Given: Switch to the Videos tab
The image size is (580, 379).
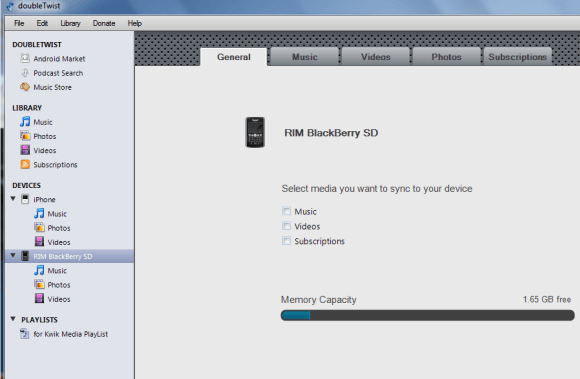Looking at the screenshot, I should (x=375, y=57).
